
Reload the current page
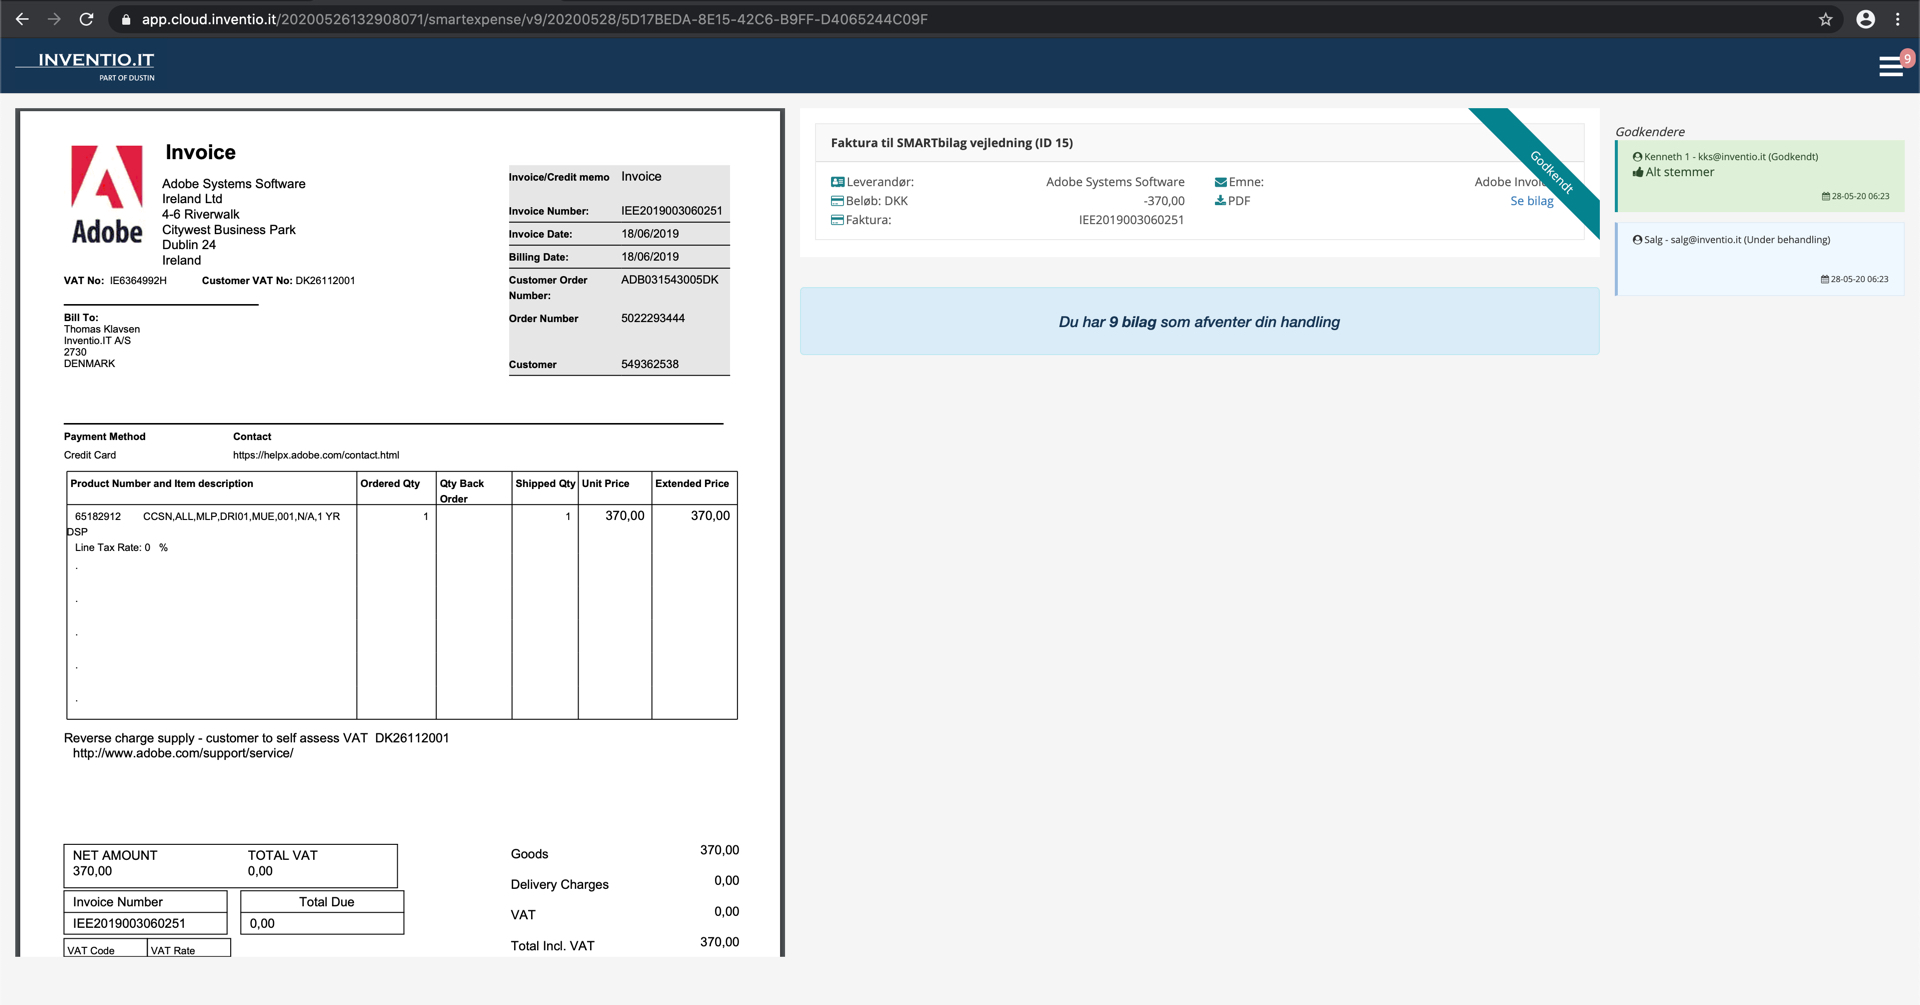point(87,19)
